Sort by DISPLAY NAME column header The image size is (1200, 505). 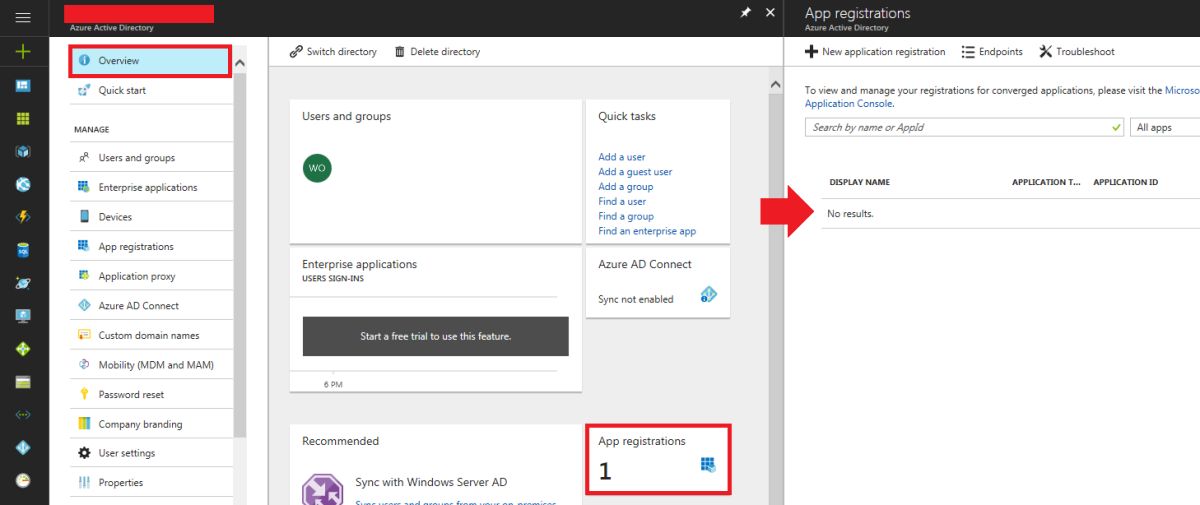tap(859, 183)
